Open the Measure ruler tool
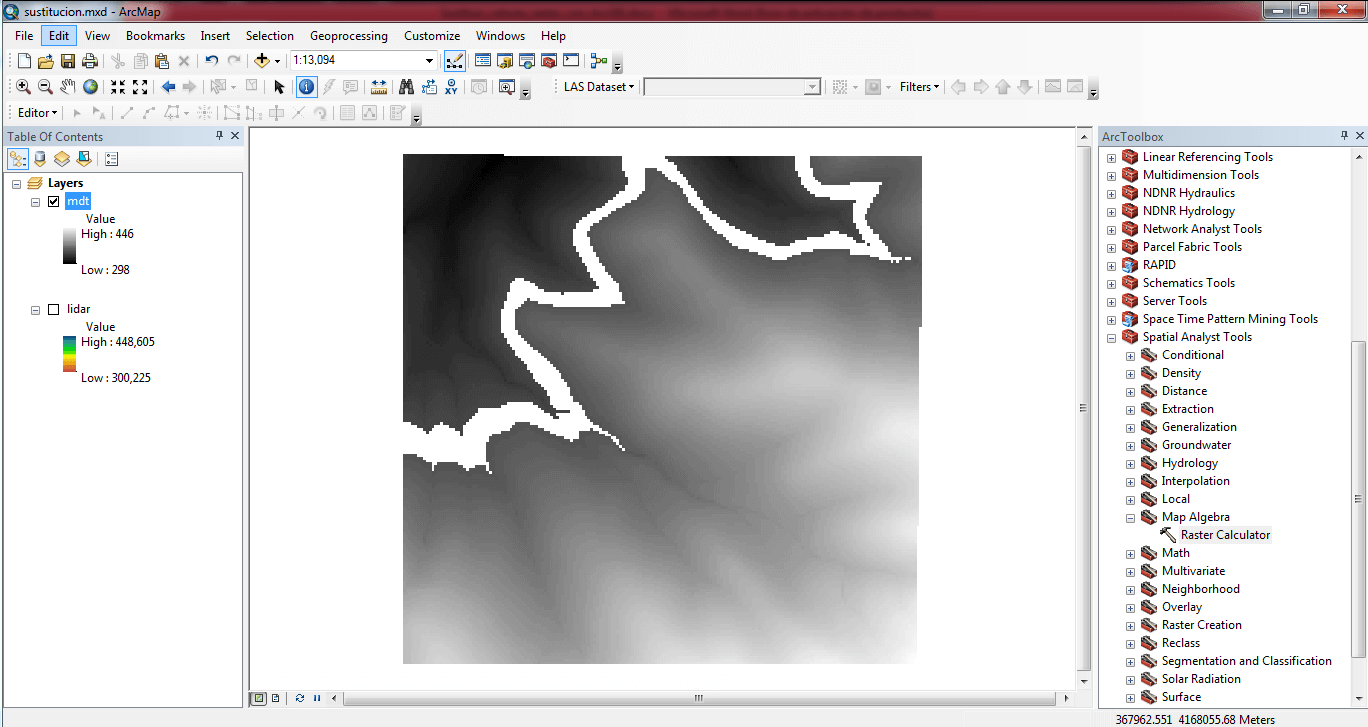 pos(379,87)
